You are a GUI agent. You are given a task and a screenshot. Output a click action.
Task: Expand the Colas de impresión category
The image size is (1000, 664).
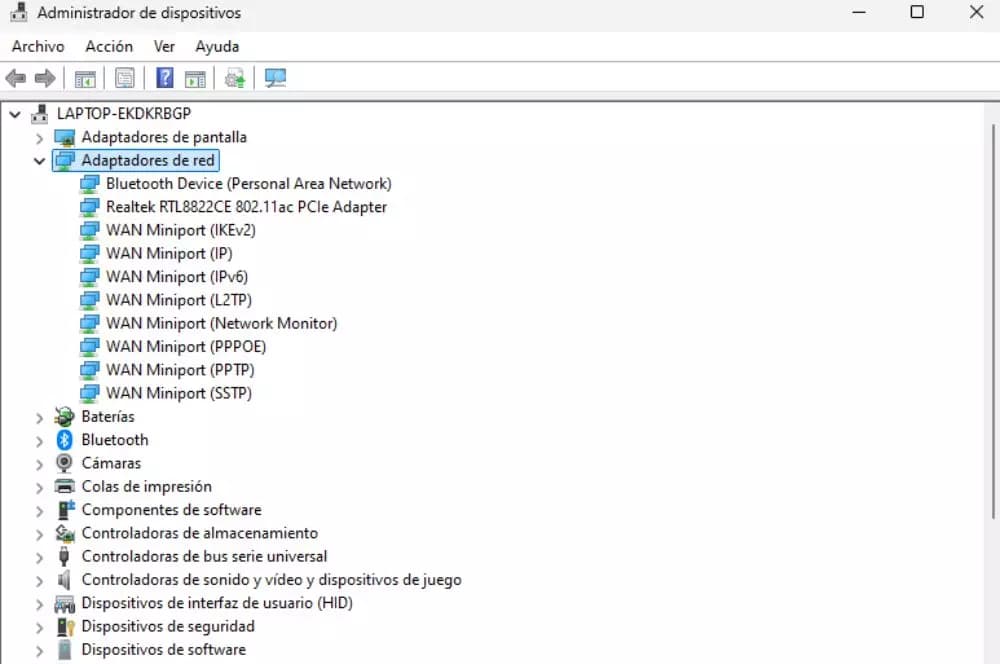tap(39, 487)
